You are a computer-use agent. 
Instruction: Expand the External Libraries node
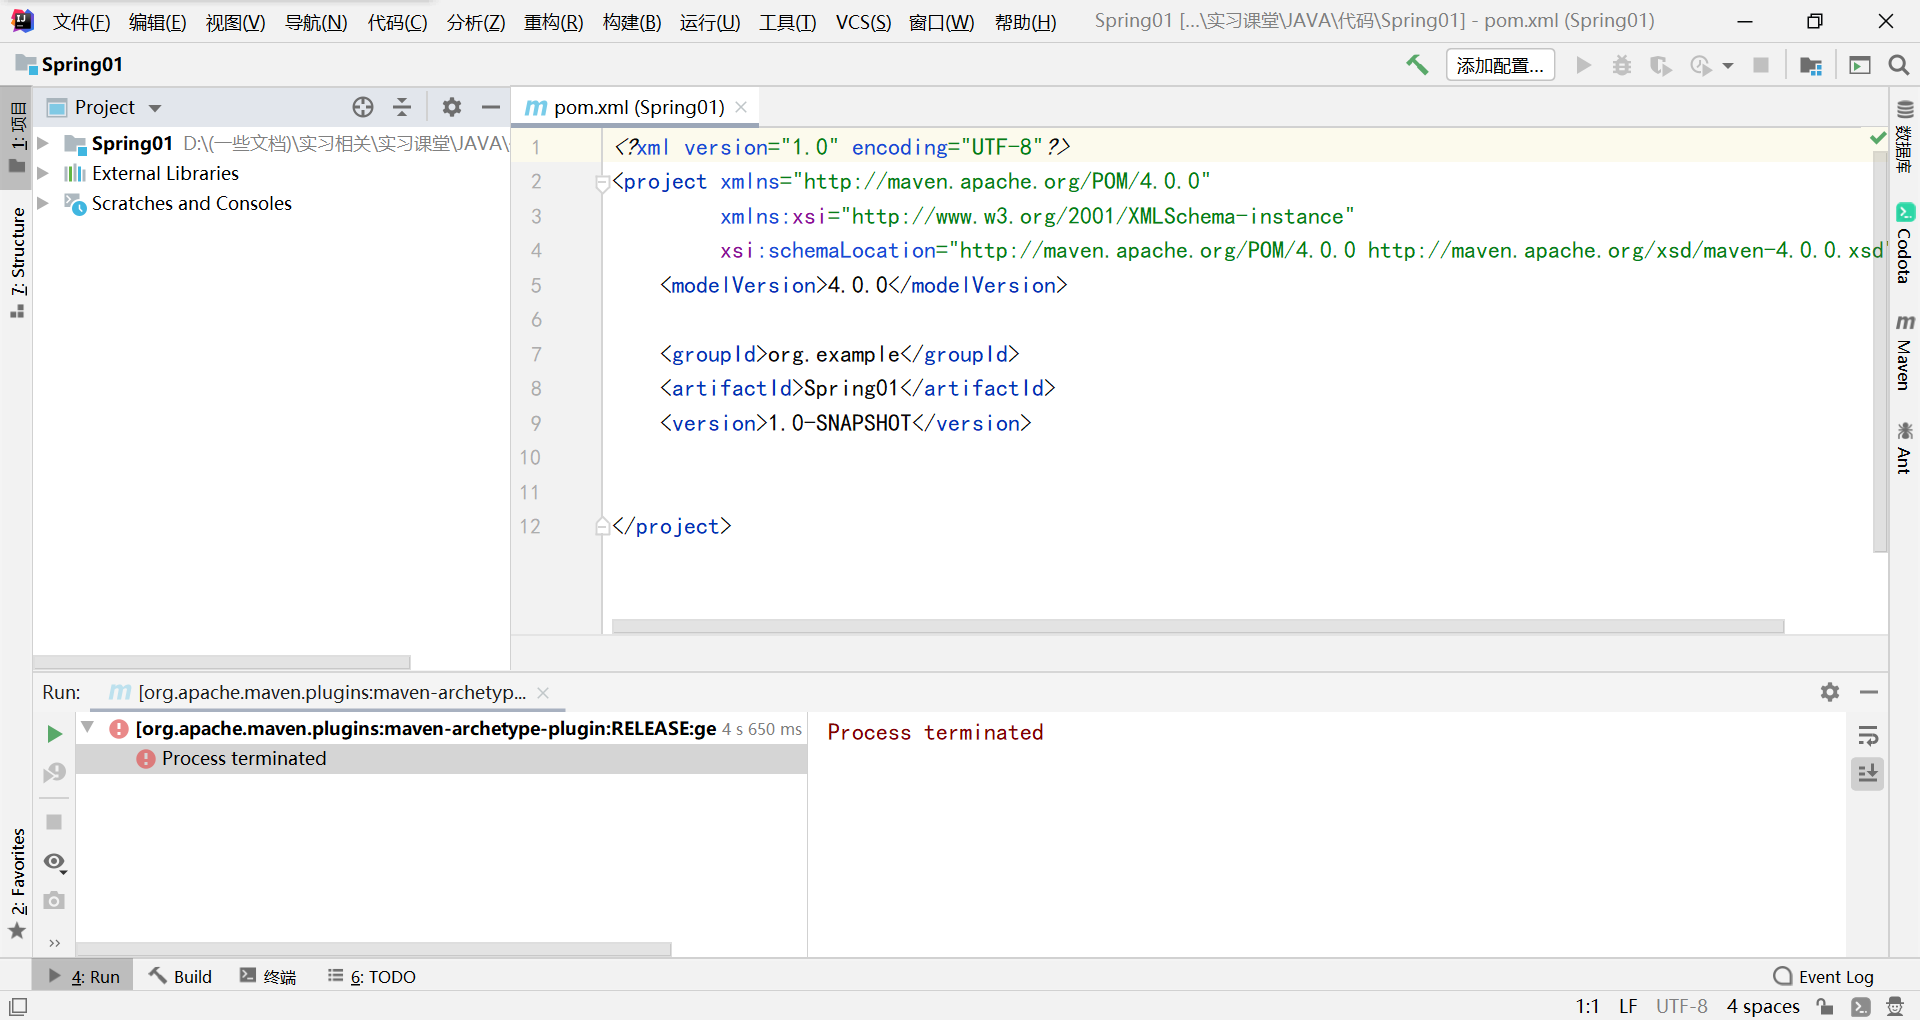coord(42,172)
